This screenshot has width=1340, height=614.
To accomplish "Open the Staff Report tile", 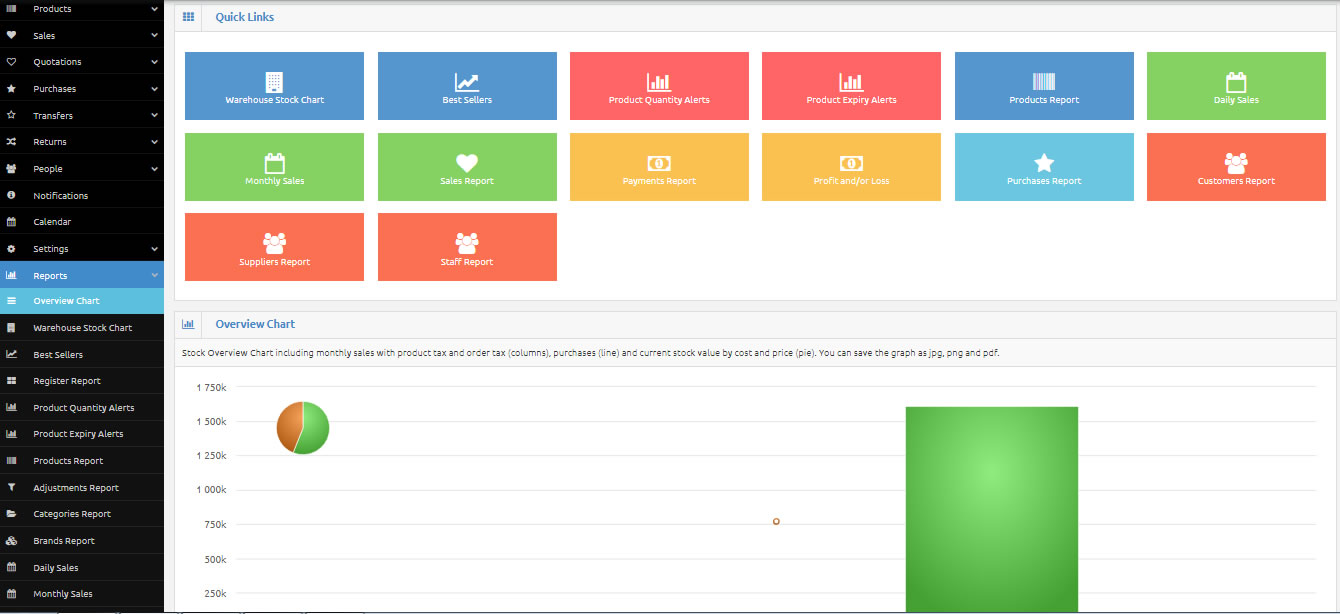I will coord(467,249).
